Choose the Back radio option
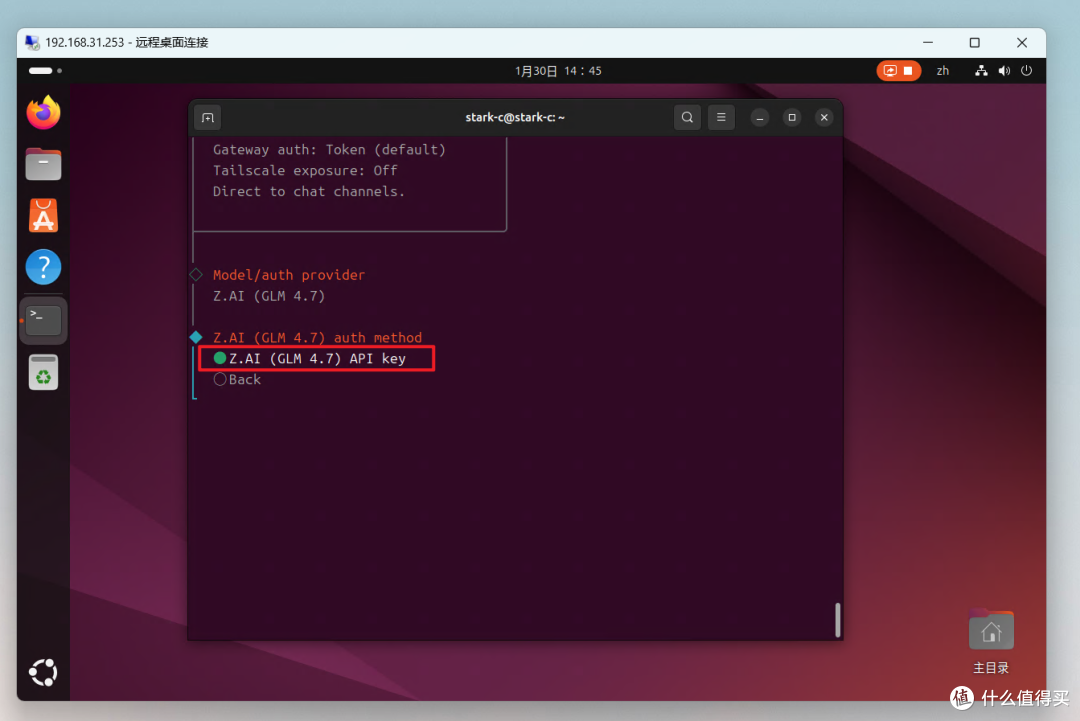 pyautogui.click(x=237, y=379)
